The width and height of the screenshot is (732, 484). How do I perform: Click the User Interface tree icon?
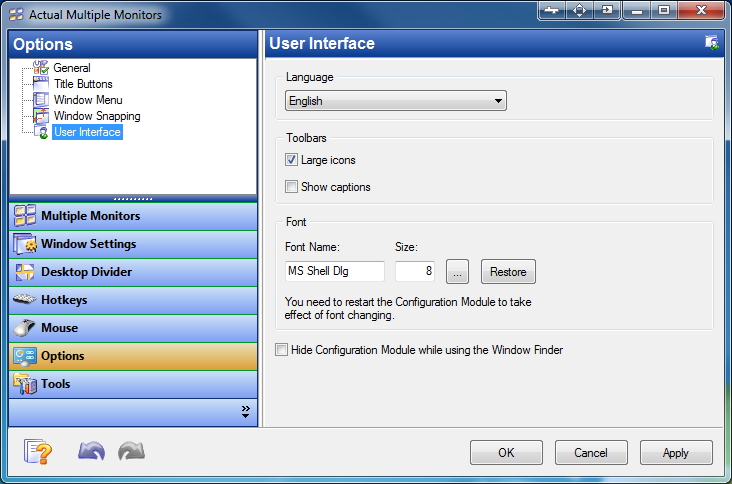41,132
